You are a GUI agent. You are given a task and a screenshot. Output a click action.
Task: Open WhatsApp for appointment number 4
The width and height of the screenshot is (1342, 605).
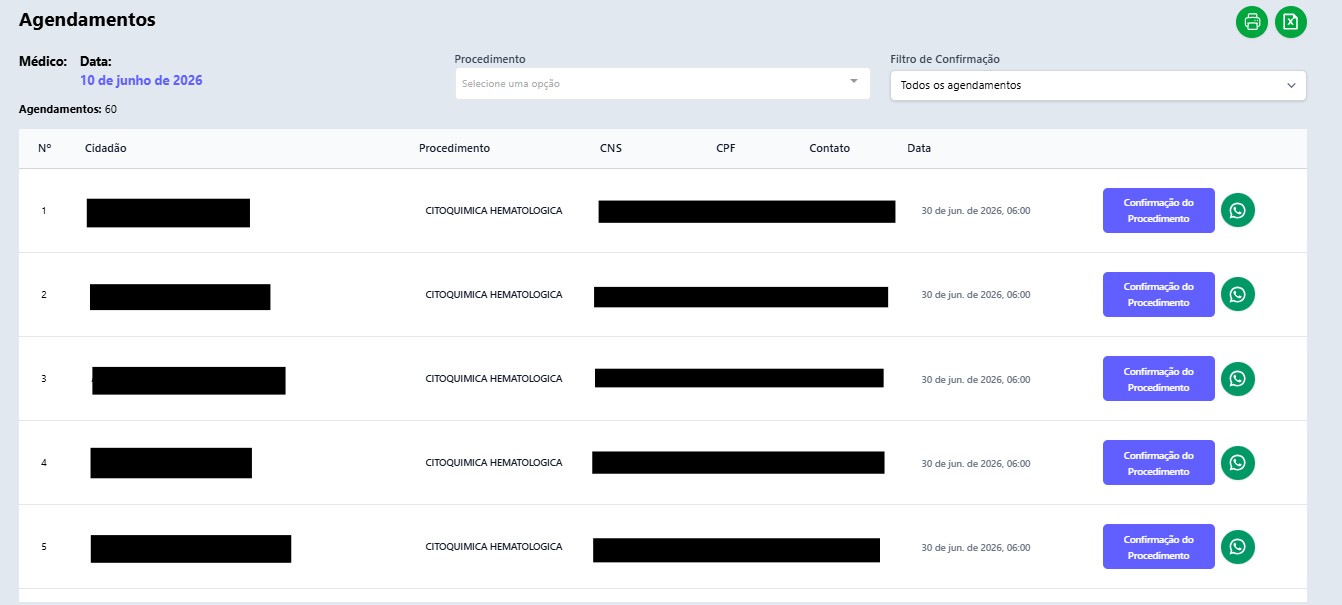tap(1238, 462)
